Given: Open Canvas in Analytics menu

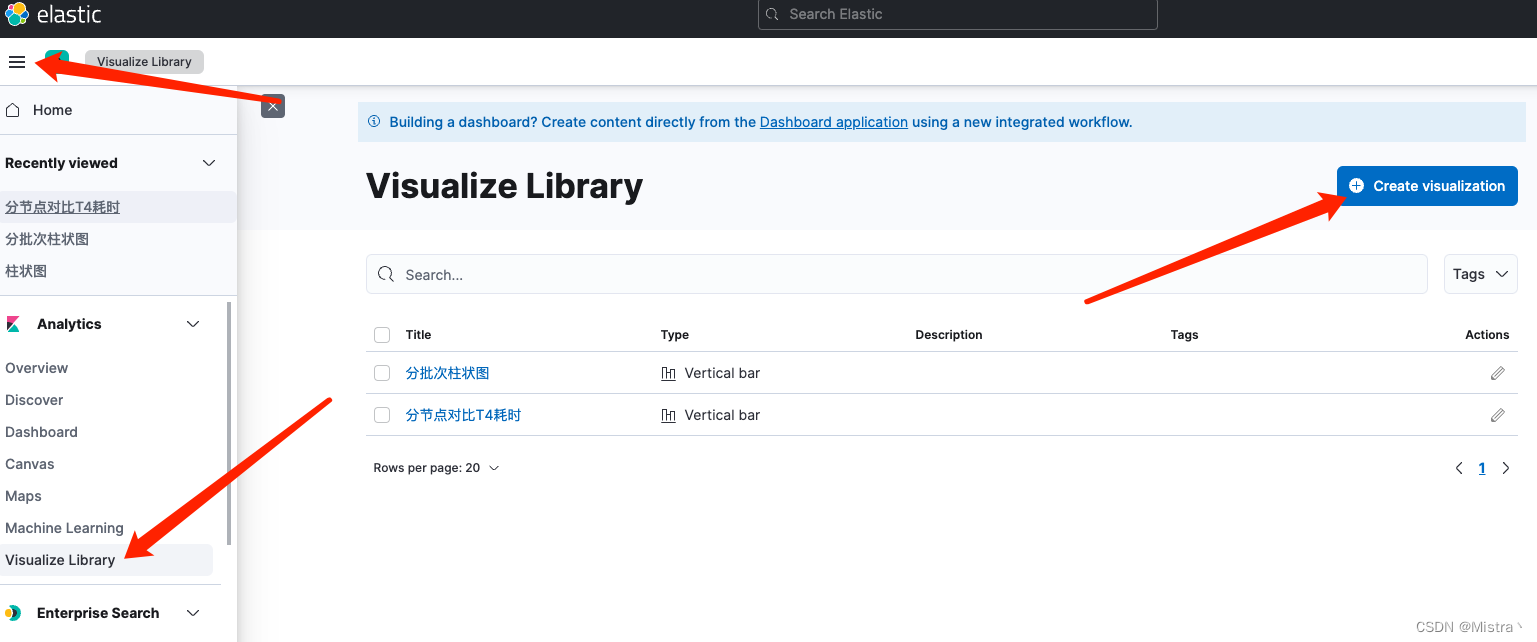Looking at the screenshot, I should (30, 464).
